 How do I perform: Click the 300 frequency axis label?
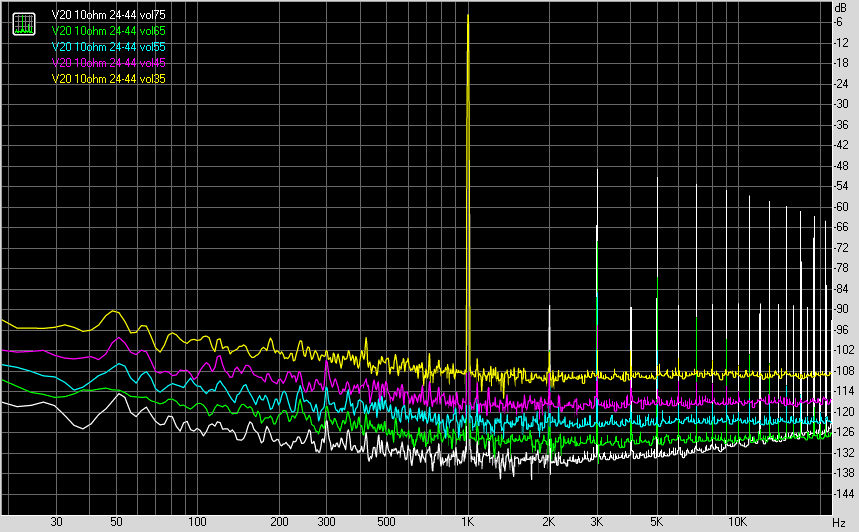point(327,522)
